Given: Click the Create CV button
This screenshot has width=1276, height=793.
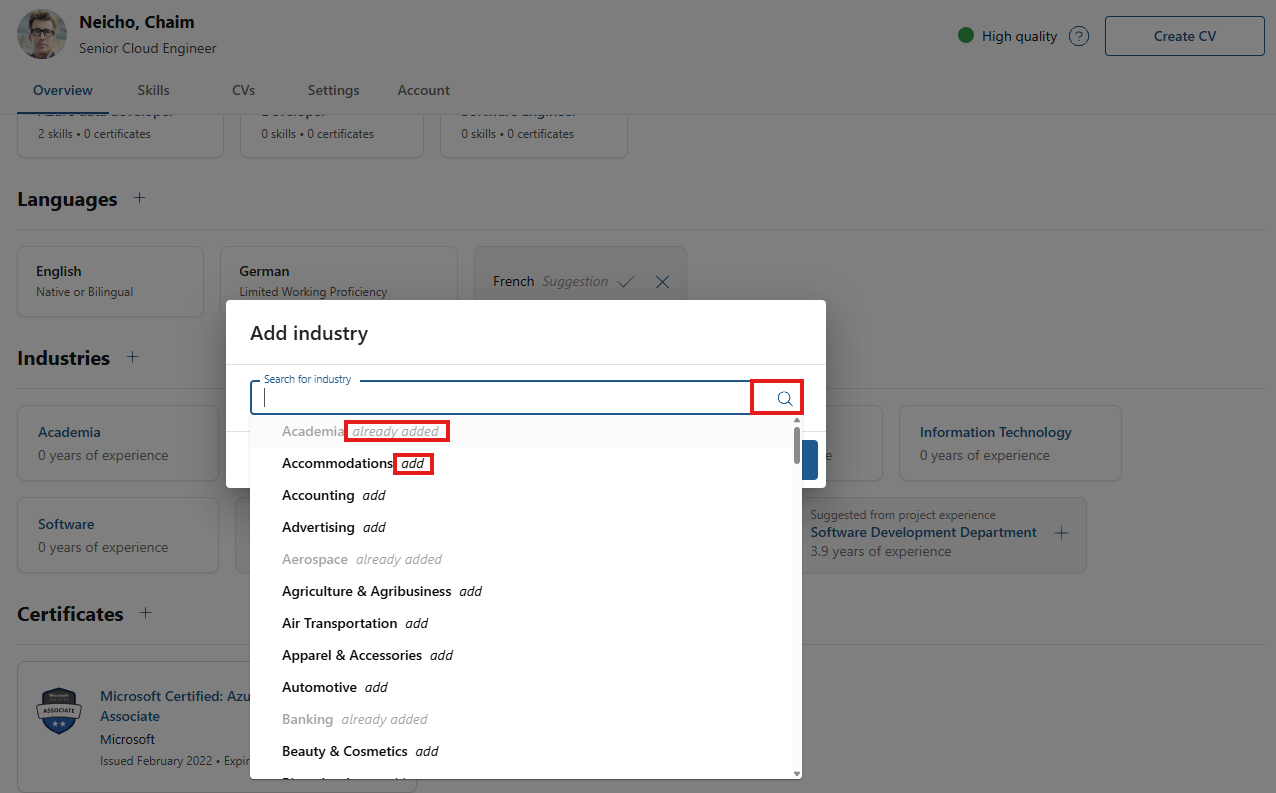Looking at the screenshot, I should (1185, 36).
